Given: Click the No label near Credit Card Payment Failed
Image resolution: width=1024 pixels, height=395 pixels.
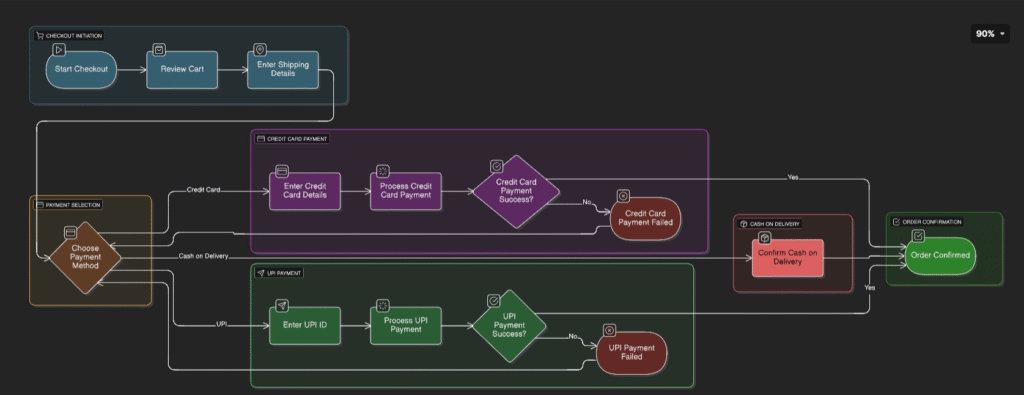Looking at the screenshot, I should (x=586, y=202).
